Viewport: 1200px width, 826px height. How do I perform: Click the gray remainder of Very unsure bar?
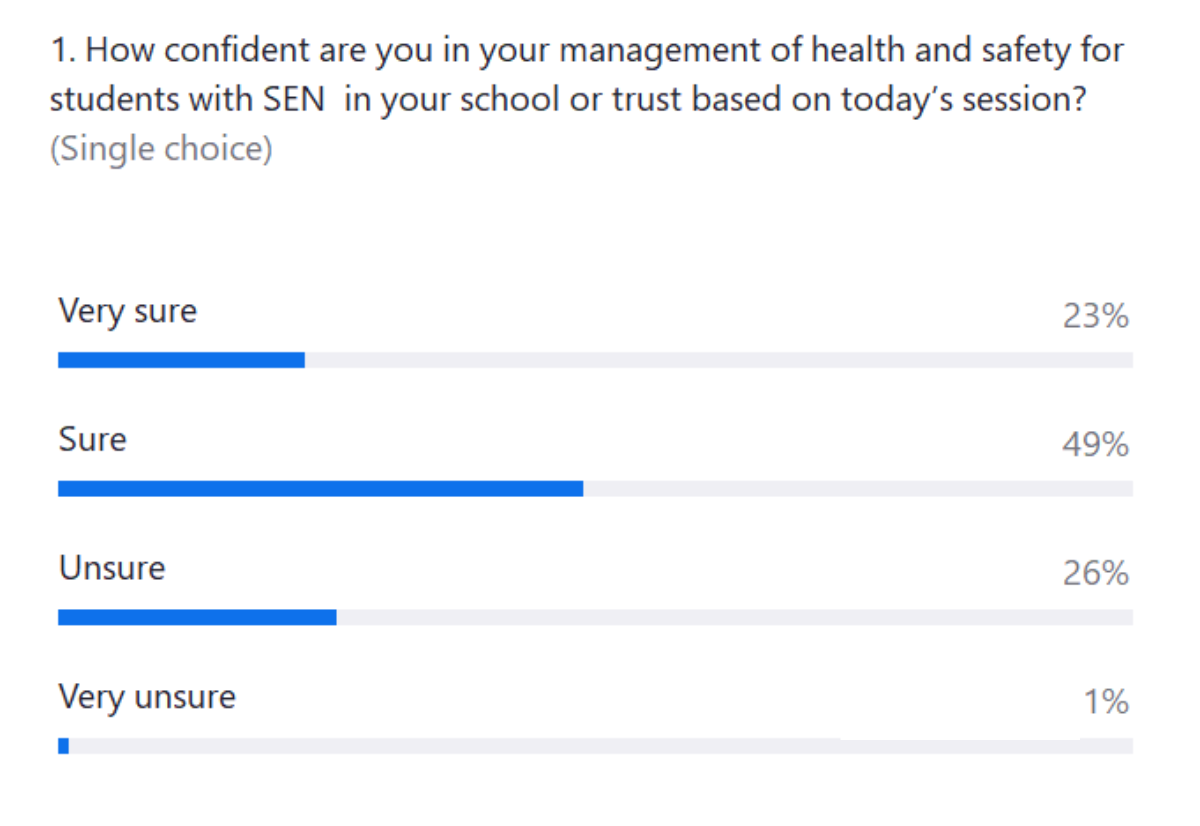[600, 746]
